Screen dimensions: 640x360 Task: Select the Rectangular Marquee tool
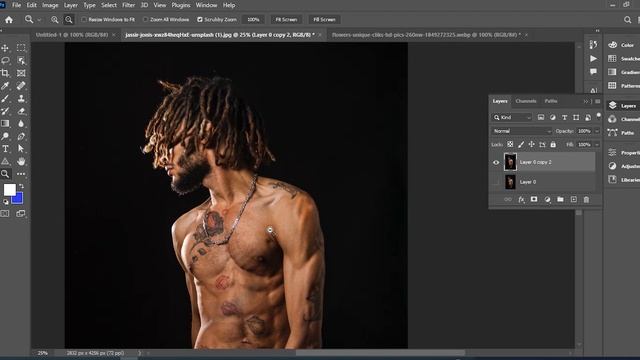pyautogui.click(x=21, y=48)
